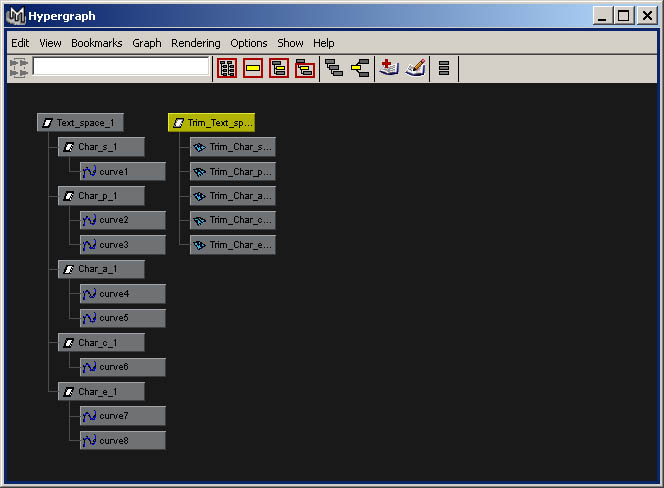Click the Create Bookmark icon

tap(389, 68)
